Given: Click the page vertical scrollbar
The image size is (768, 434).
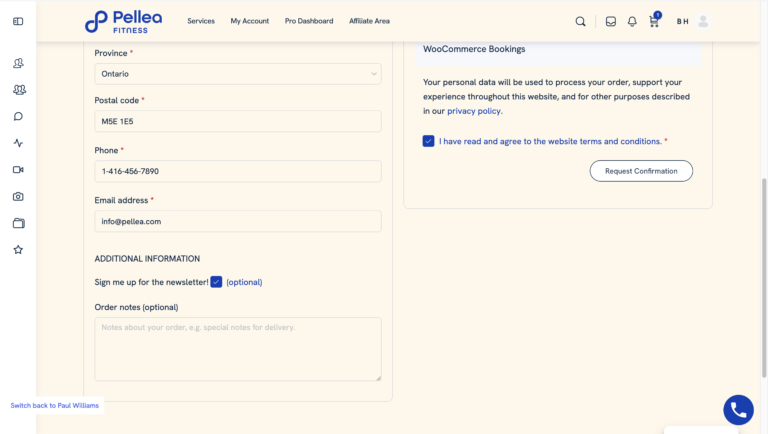Looking at the screenshot, I should pyautogui.click(x=764, y=278).
